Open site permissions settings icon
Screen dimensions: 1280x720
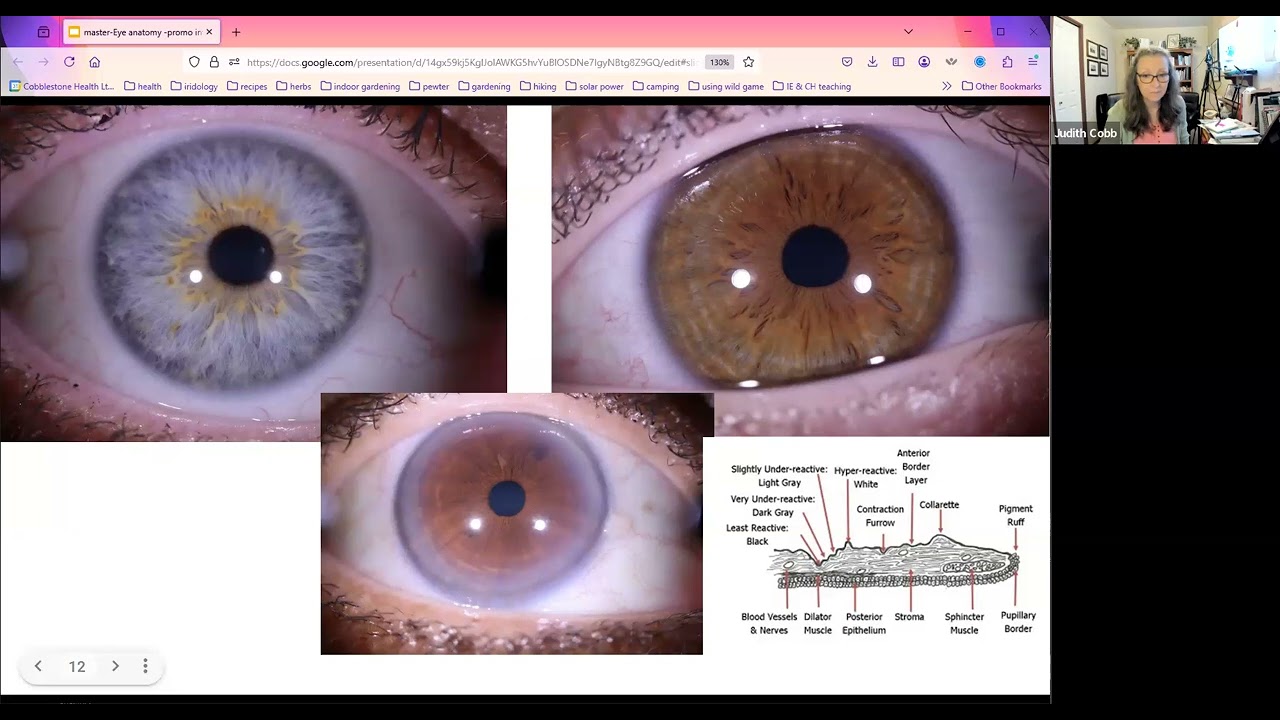pos(234,62)
